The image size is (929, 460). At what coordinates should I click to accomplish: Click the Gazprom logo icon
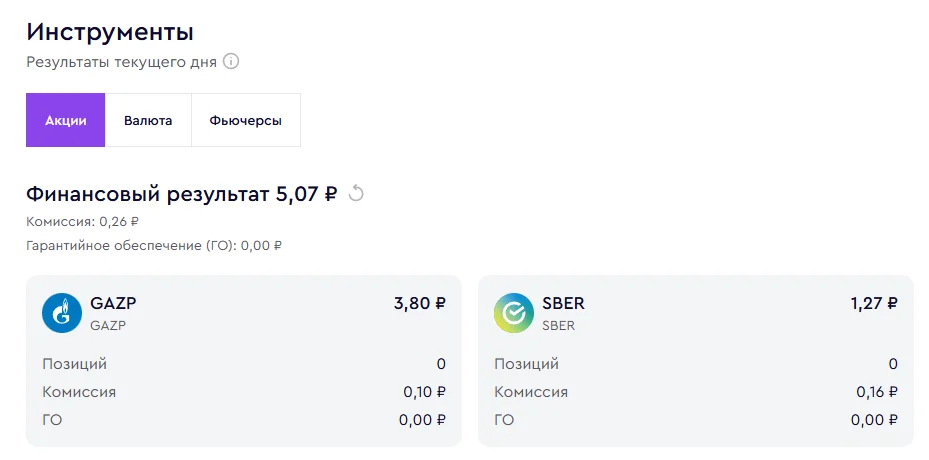[62, 313]
